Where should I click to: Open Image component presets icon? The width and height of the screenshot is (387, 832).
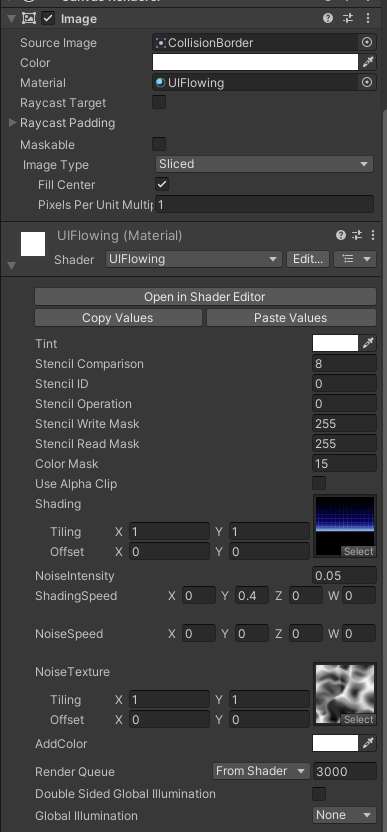click(348, 19)
